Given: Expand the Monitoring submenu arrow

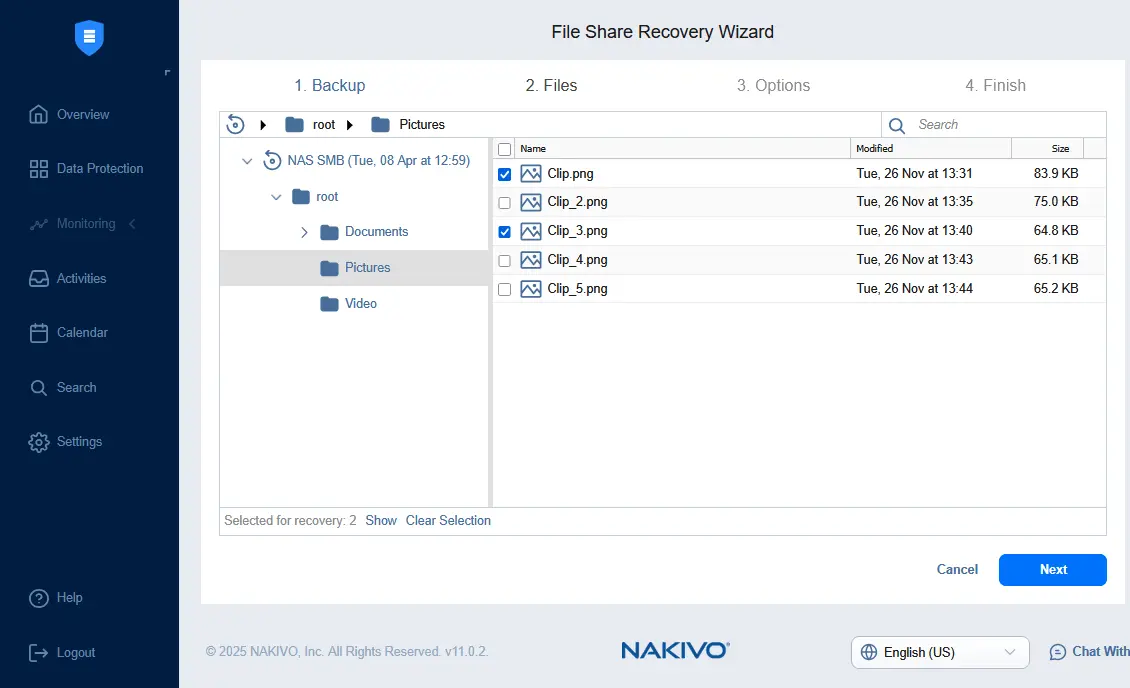Looking at the screenshot, I should [132, 224].
